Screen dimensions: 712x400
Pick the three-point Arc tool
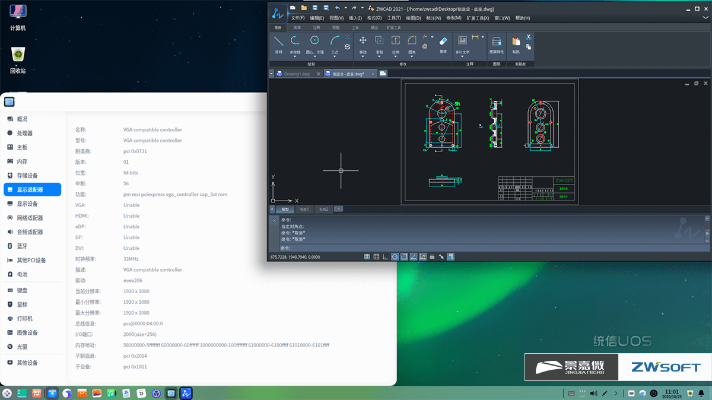tap(335, 44)
